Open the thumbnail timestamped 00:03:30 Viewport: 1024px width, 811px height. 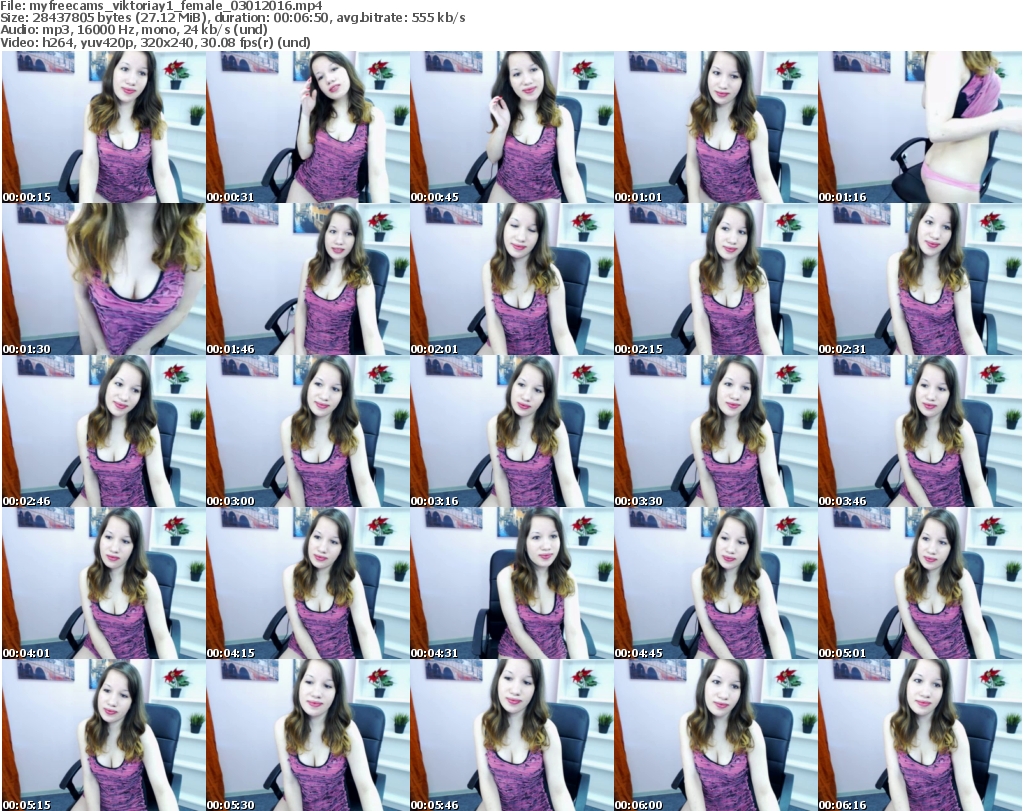(715, 432)
